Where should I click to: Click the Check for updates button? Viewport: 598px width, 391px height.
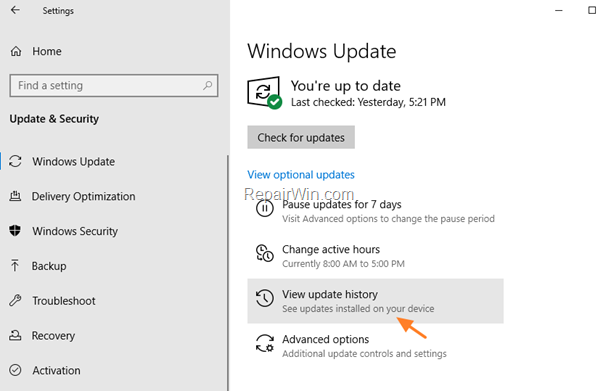tap(301, 137)
